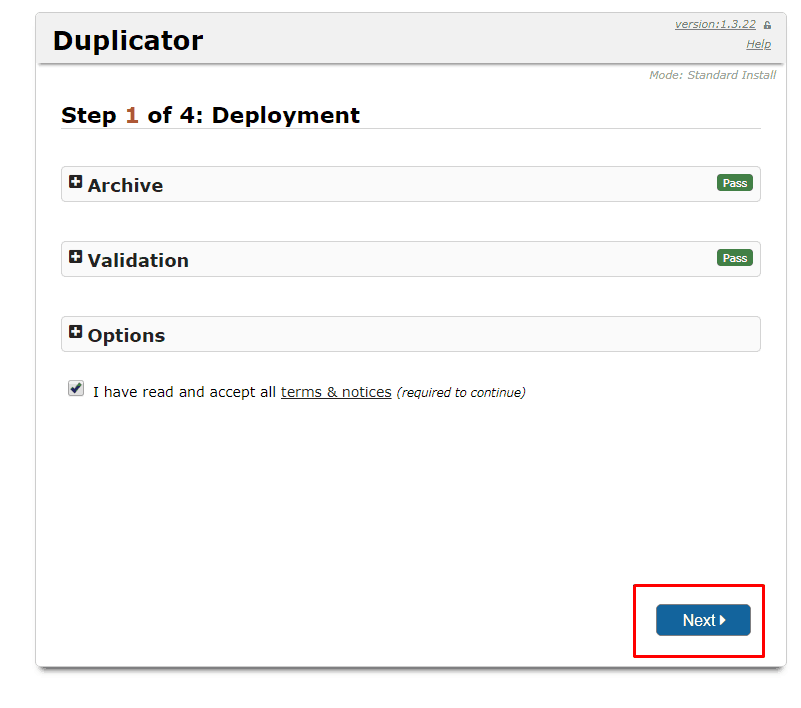This screenshot has height=708, width=801.
Task: Open the Help link
Action: point(759,44)
